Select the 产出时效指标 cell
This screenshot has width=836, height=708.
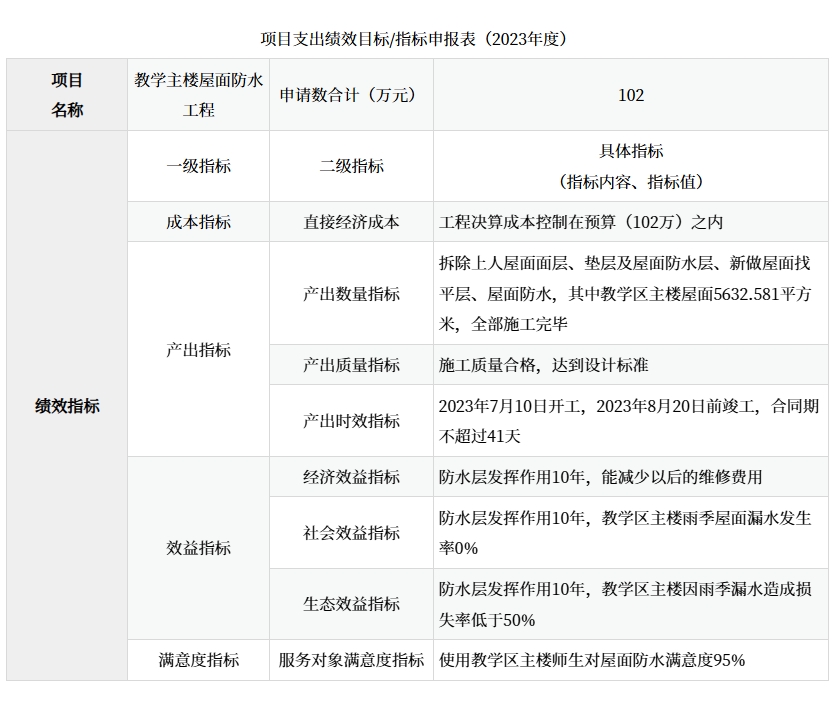(x=351, y=421)
